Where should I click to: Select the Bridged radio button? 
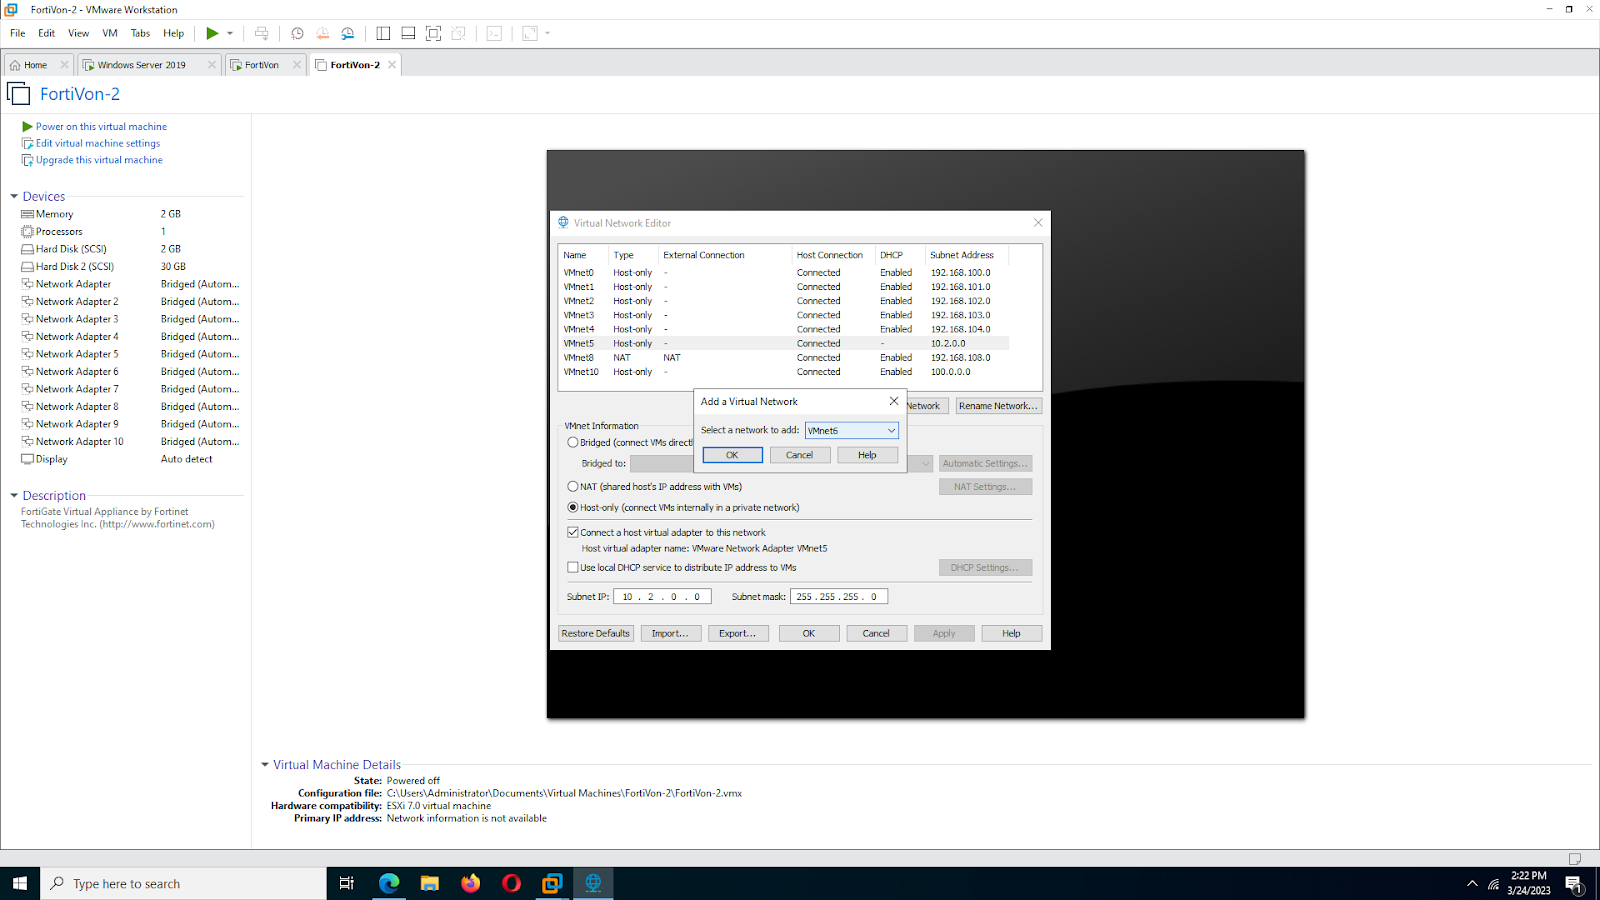tap(573, 442)
